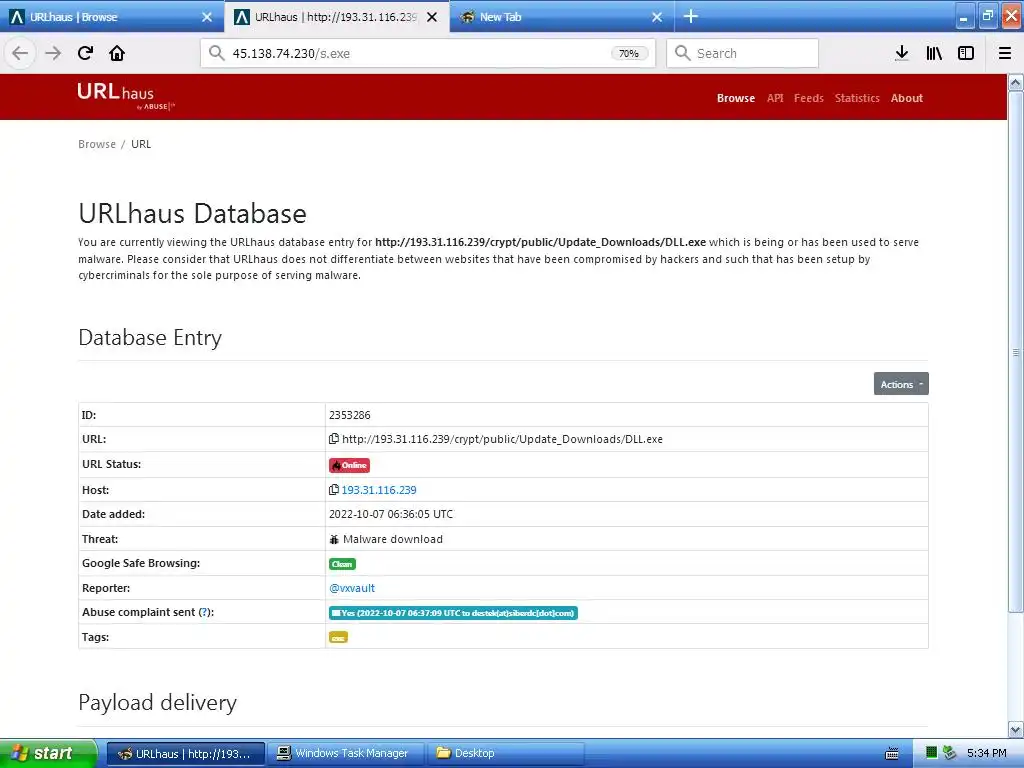Click the malware bug icon in Threat row
Image resolution: width=1024 pixels, height=768 pixels.
(x=334, y=539)
